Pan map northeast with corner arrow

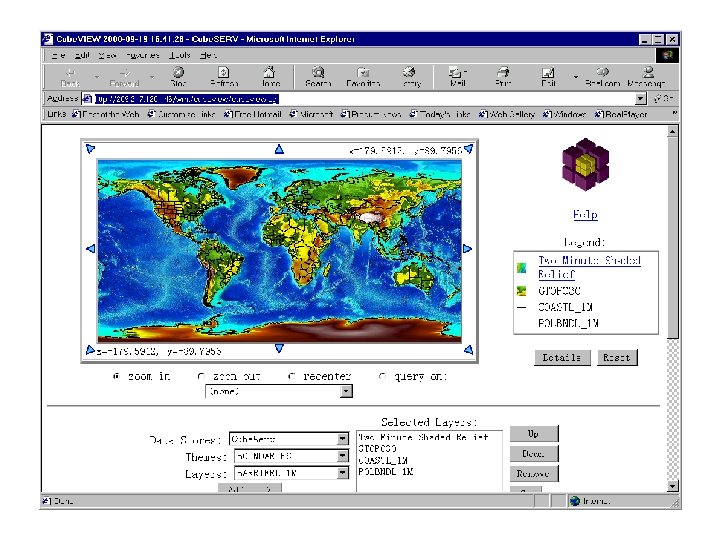[468, 148]
